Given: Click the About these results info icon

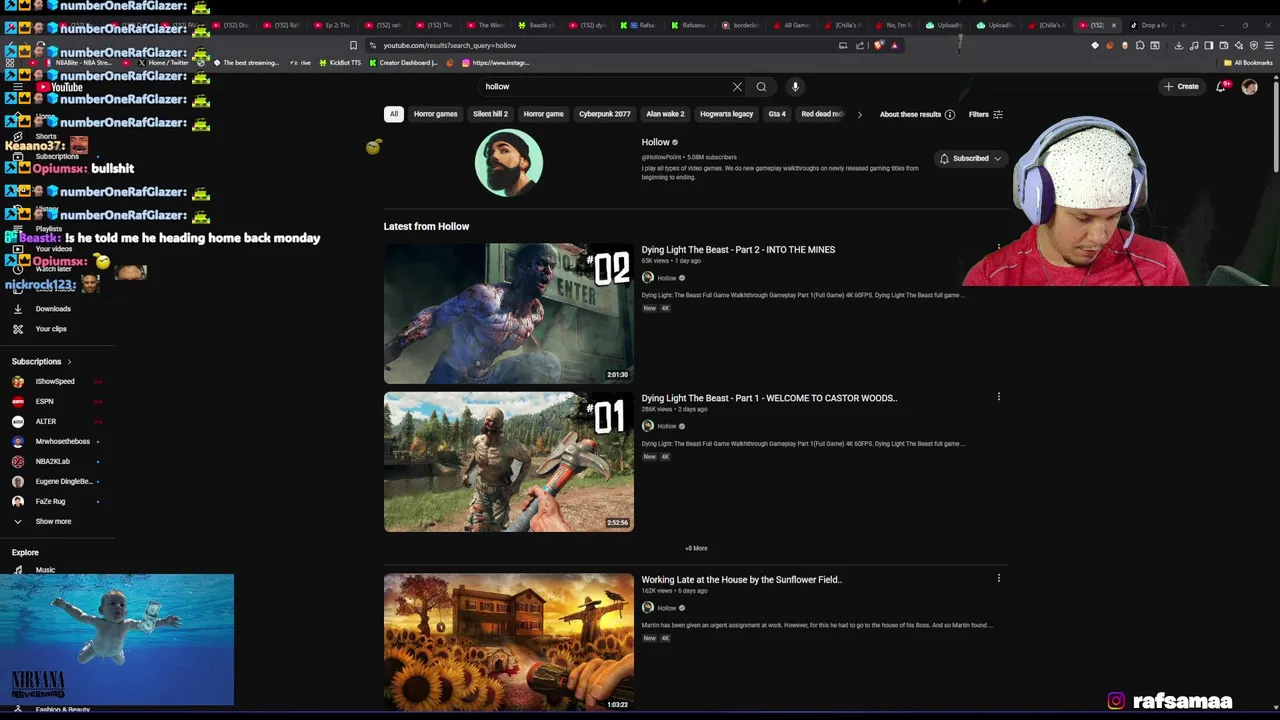Looking at the screenshot, I should (x=950, y=115).
